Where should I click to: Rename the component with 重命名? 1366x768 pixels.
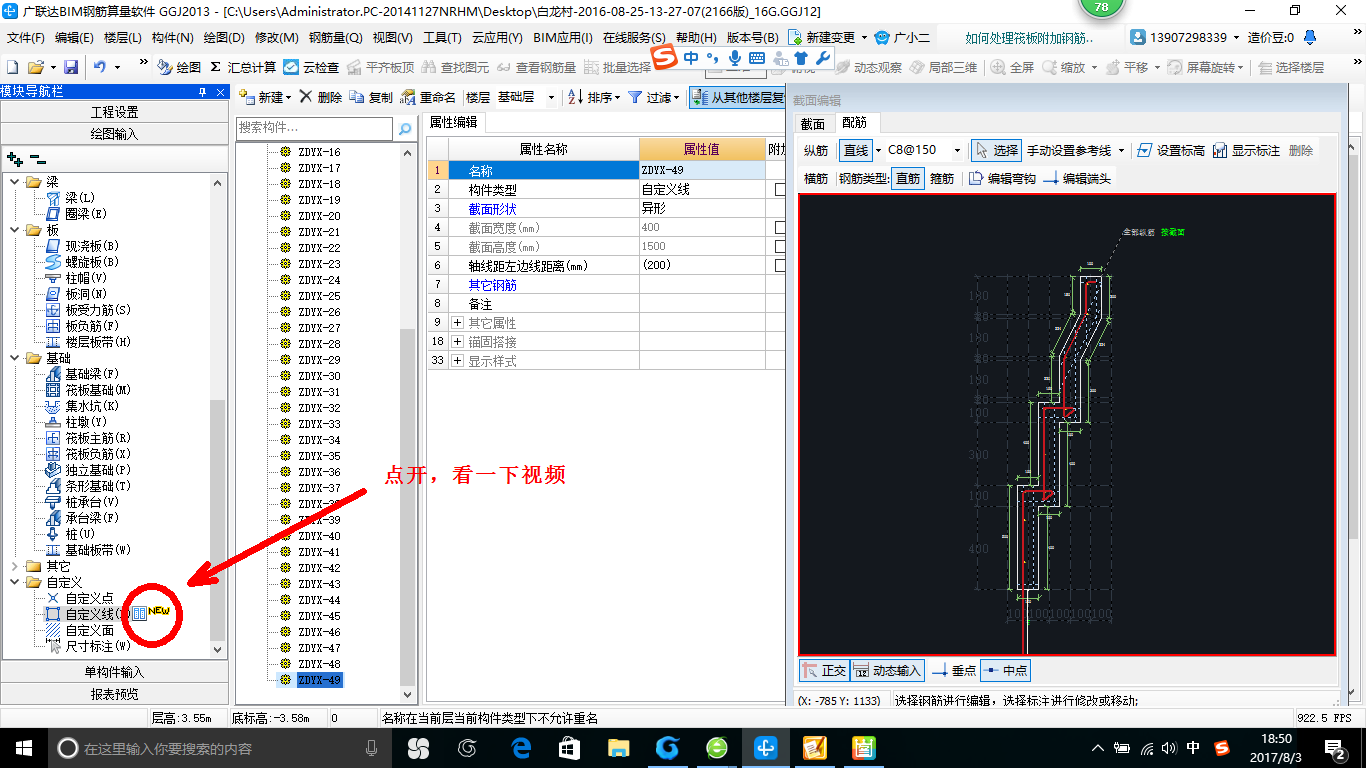pyautogui.click(x=429, y=97)
